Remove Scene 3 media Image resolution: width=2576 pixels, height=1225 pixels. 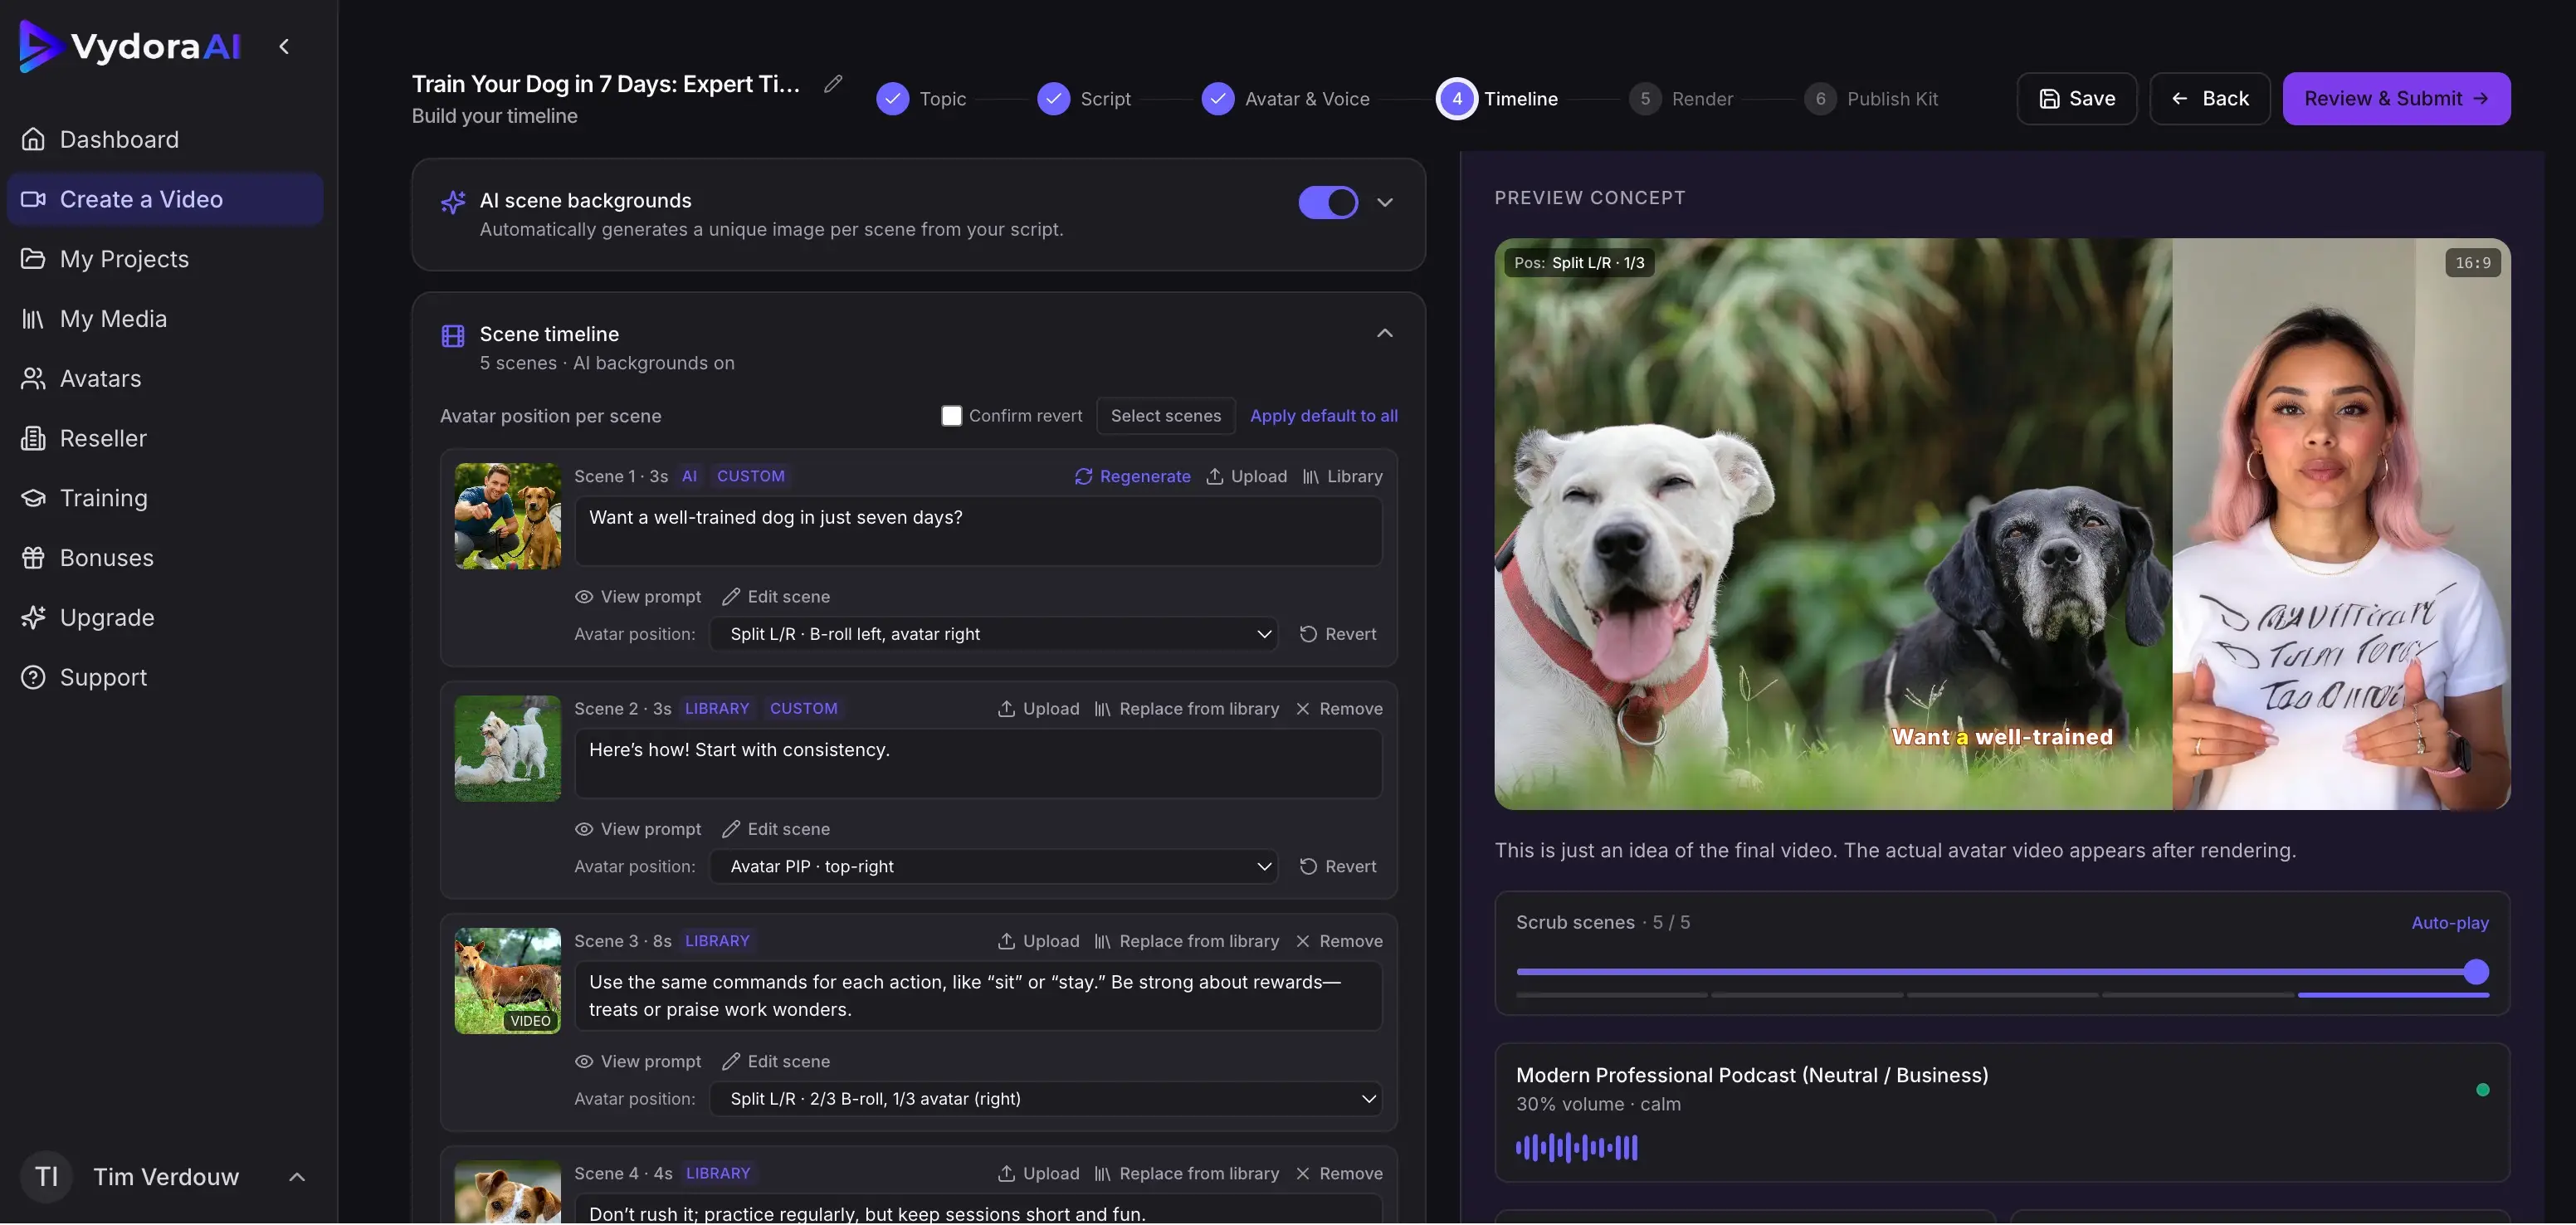coord(1339,942)
